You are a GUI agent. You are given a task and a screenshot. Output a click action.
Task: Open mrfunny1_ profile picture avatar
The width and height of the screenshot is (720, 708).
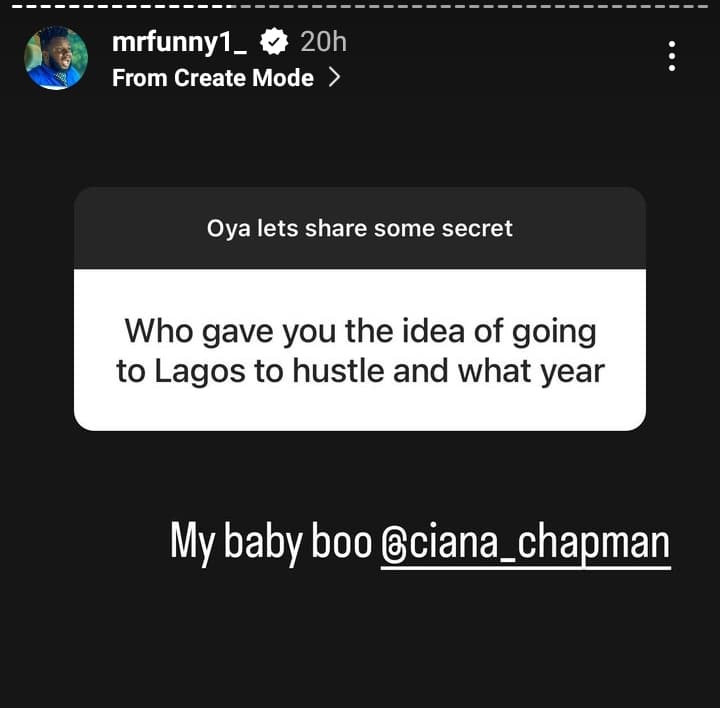[x=56, y=58]
